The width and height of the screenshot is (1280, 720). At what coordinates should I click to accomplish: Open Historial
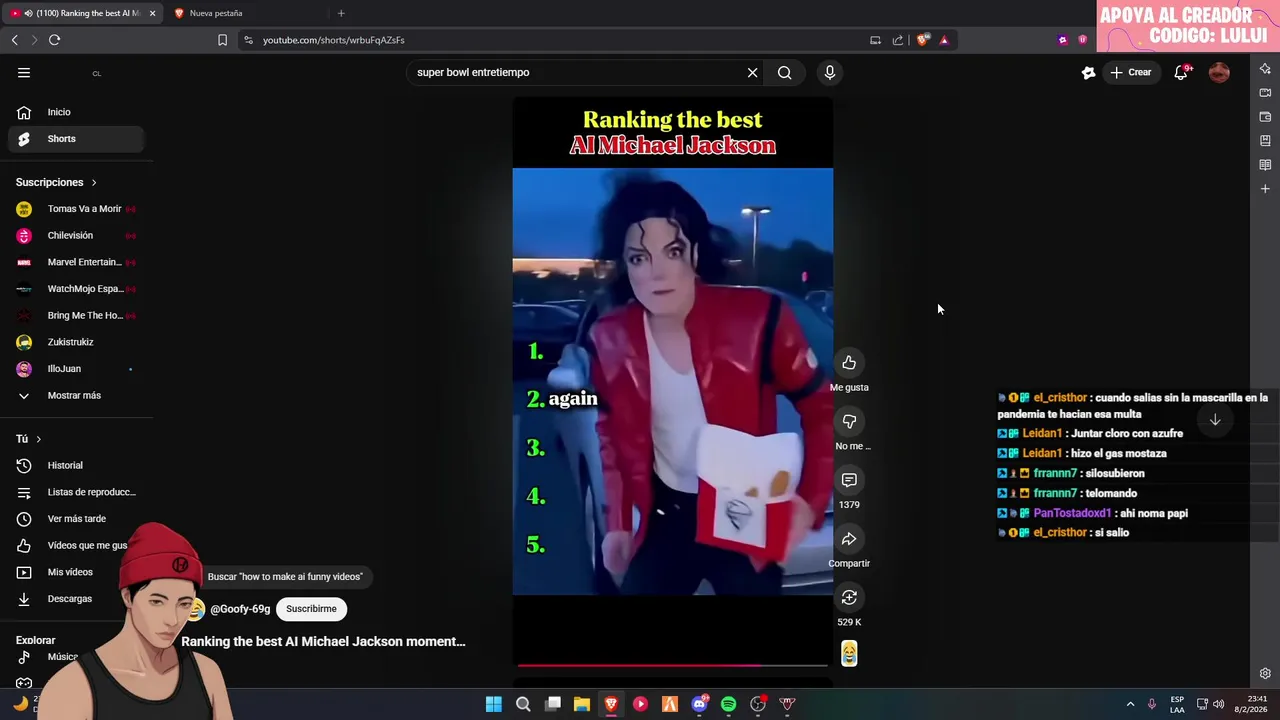click(76, 465)
